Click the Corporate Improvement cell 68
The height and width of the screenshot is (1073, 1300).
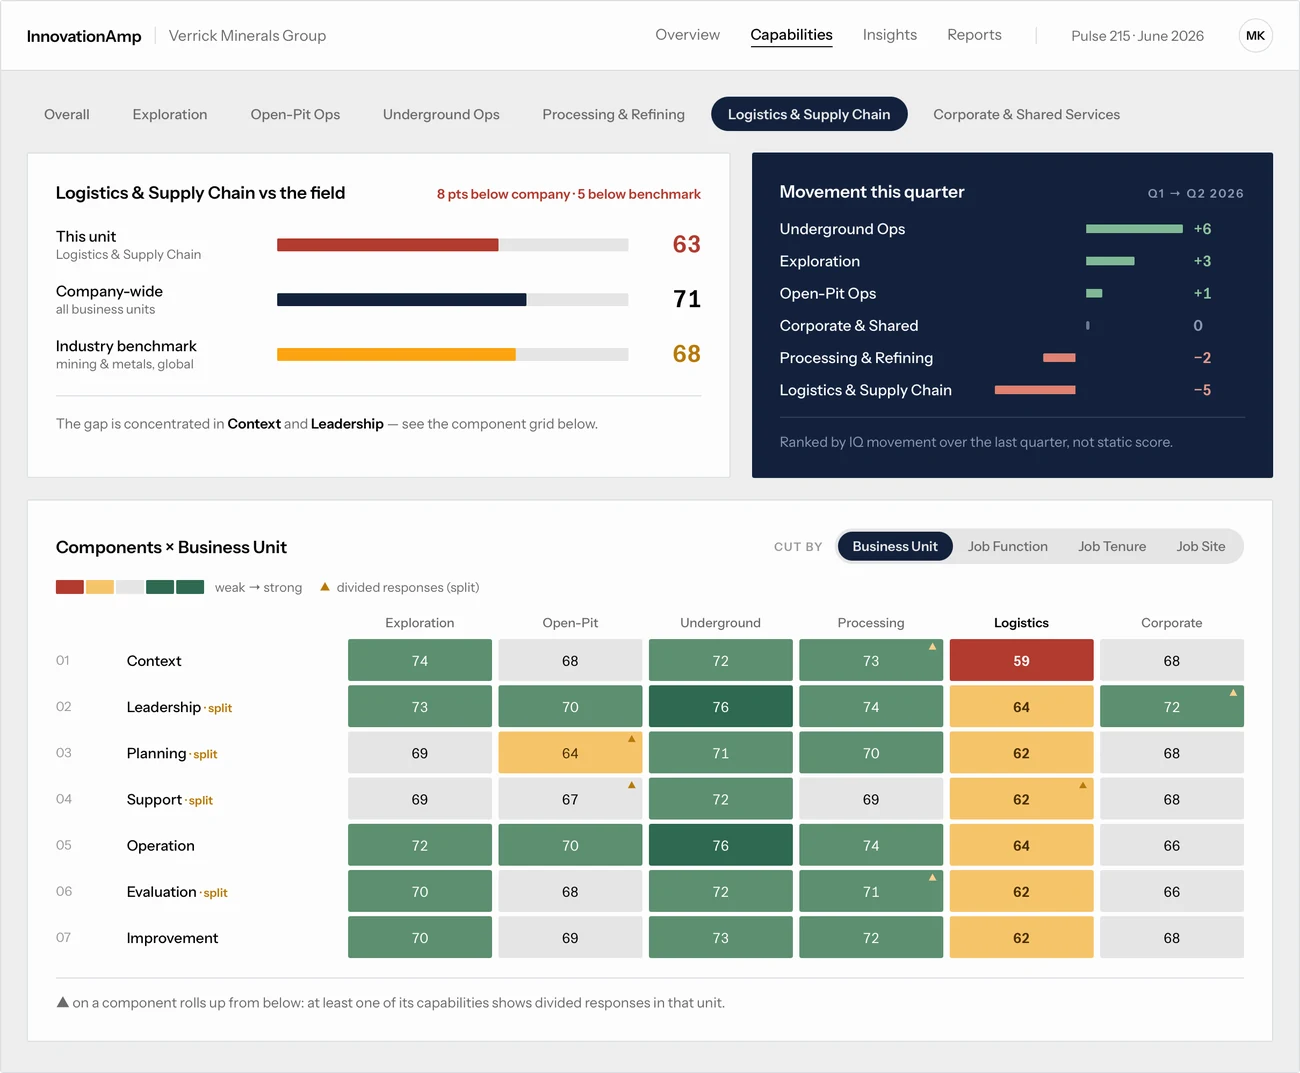(1172, 937)
